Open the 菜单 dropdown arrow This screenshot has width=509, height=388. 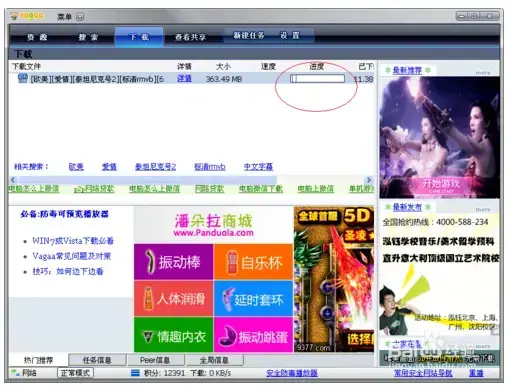(80, 16)
